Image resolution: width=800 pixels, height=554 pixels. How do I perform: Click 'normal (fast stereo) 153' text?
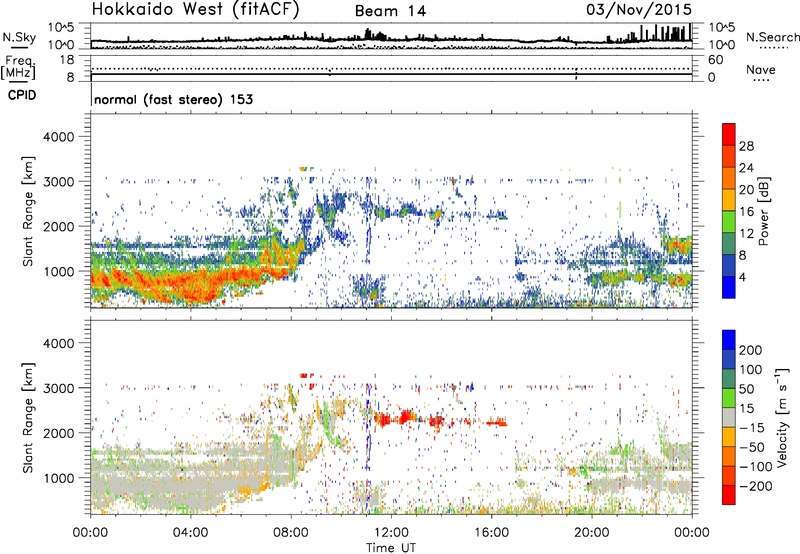173,99
